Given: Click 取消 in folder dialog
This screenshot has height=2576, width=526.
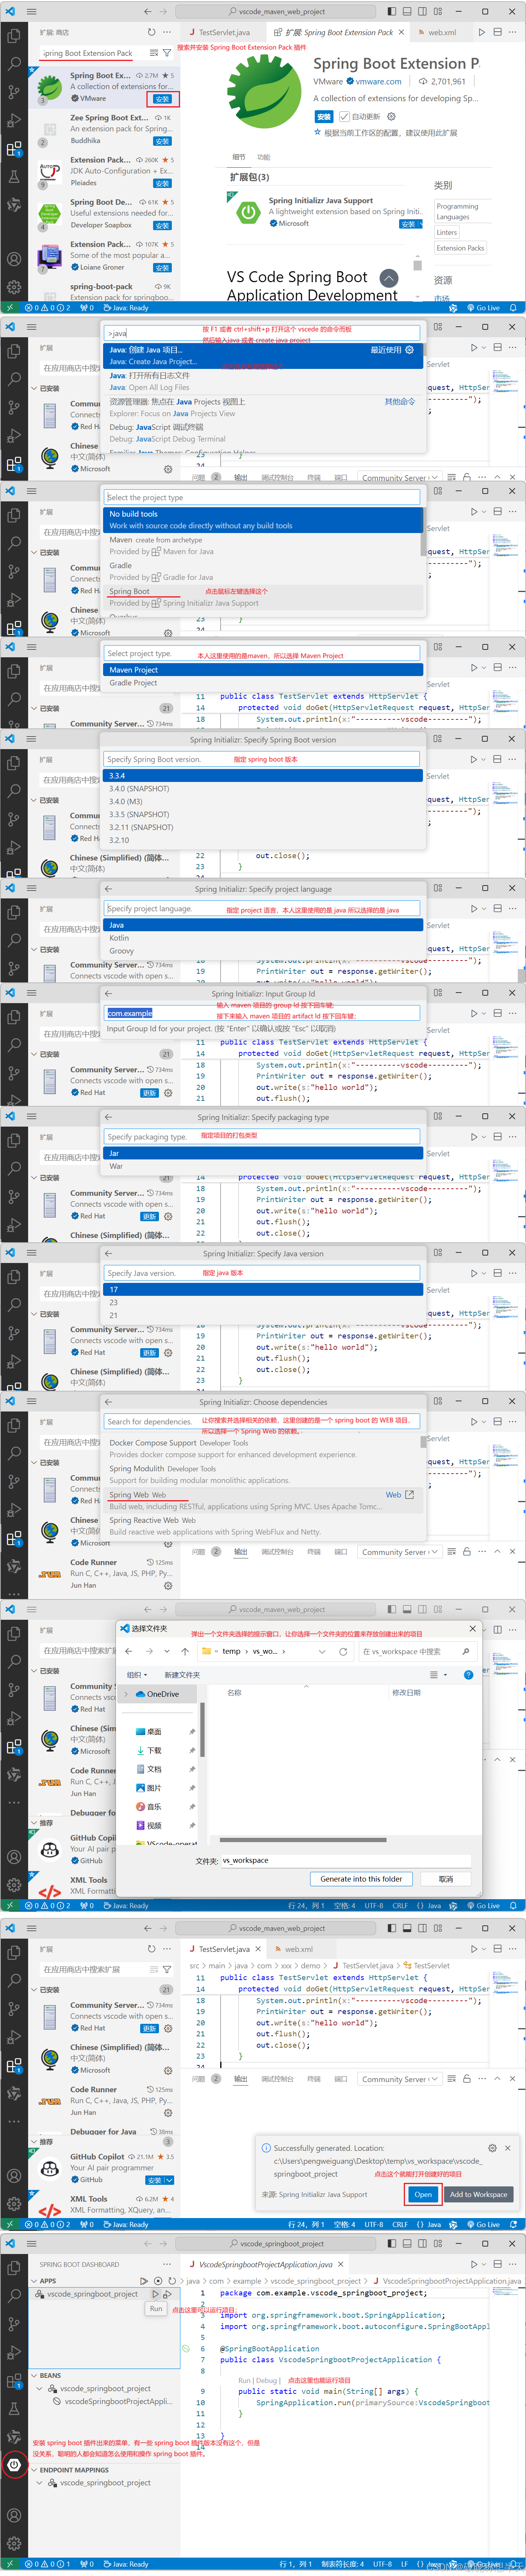Looking at the screenshot, I should tap(446, 1878).
